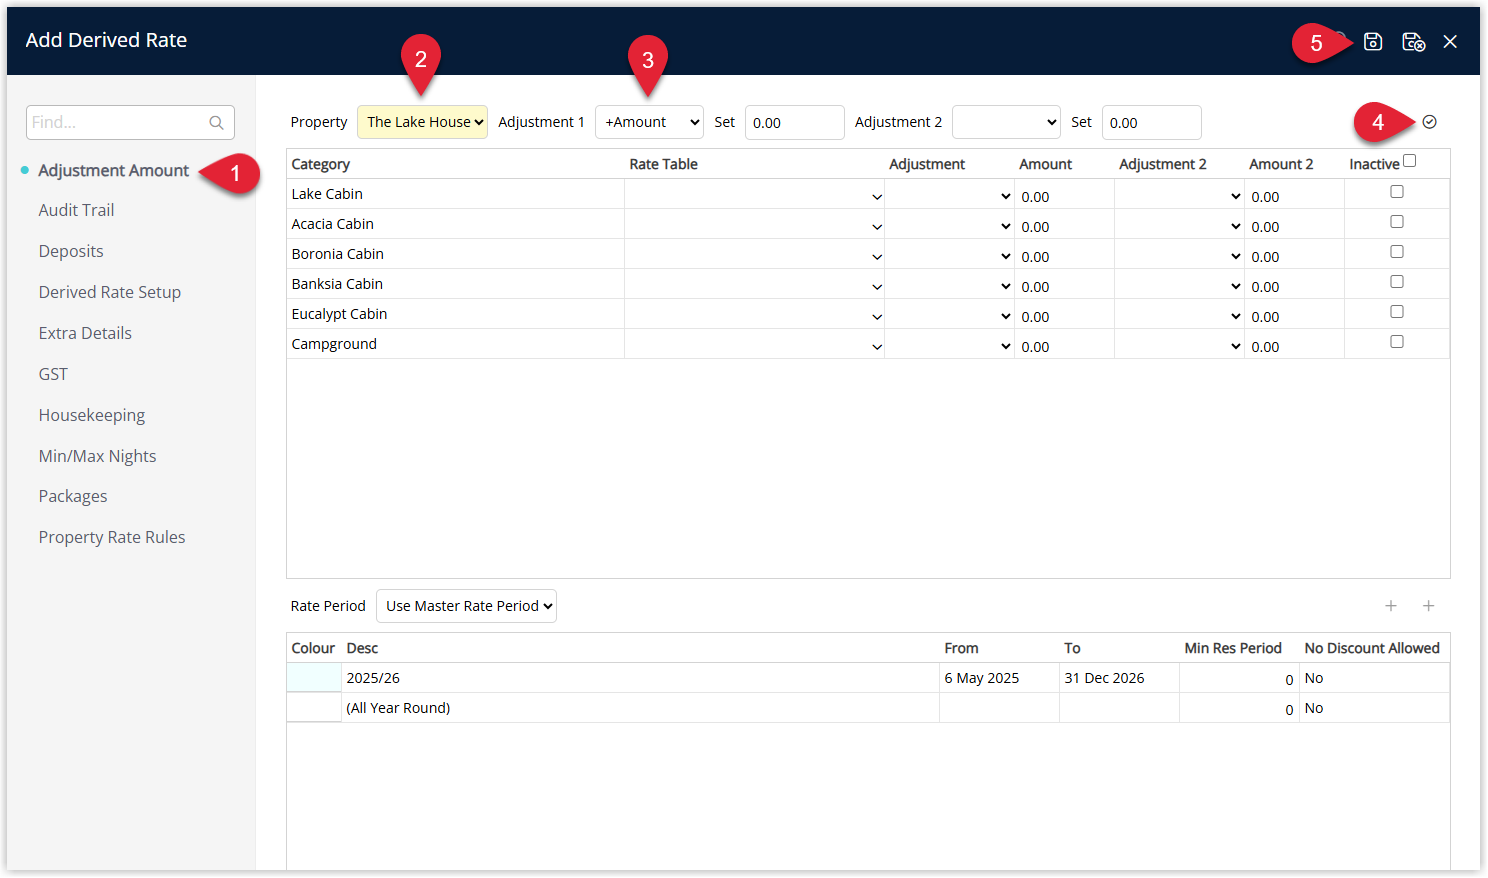Click the 6 May 2025 From date
Image resolution: width=1488 pixels, height=878 pixels.
pyautogui.click(x=982, y=678)
